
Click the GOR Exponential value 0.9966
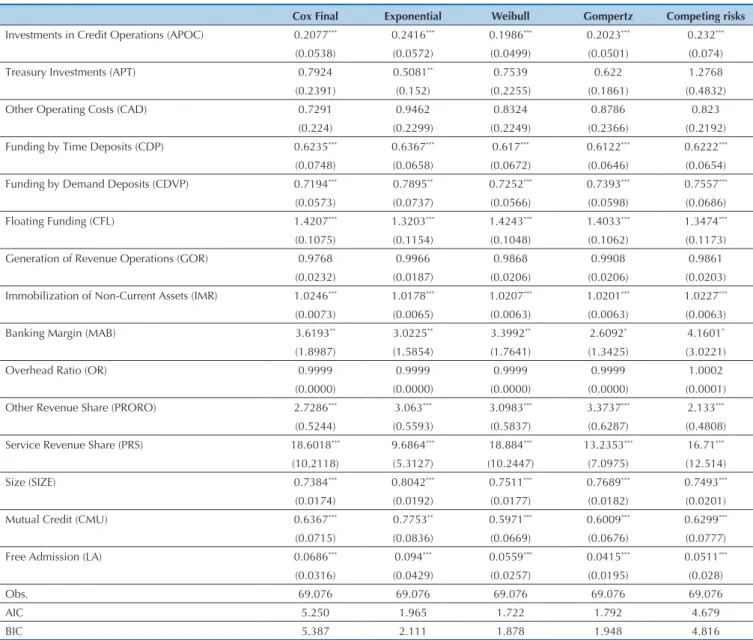pos(413,259)
